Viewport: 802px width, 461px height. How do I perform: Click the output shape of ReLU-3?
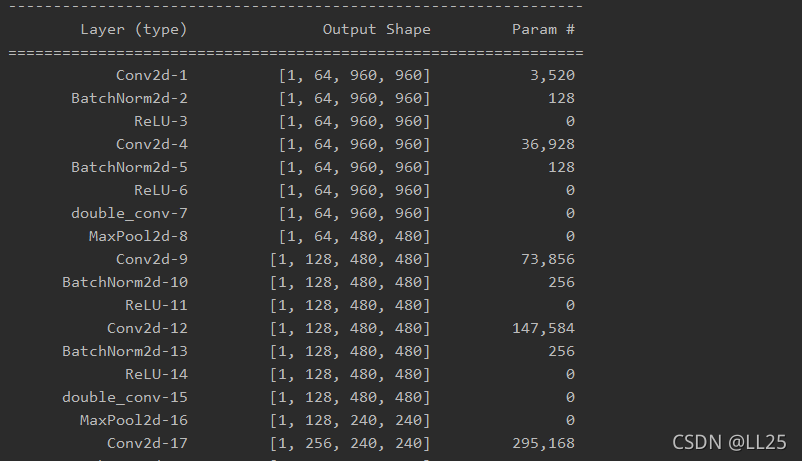pos(354,122)
